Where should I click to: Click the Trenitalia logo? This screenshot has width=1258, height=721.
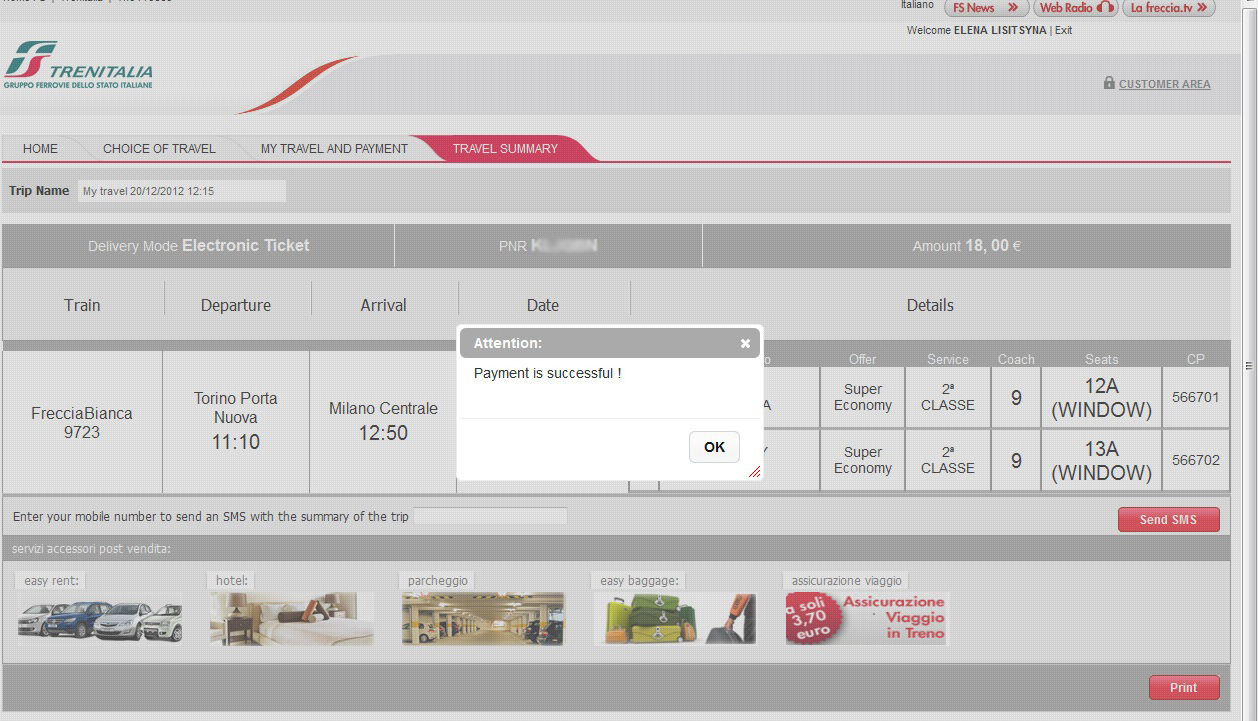[x=78, y=65]
